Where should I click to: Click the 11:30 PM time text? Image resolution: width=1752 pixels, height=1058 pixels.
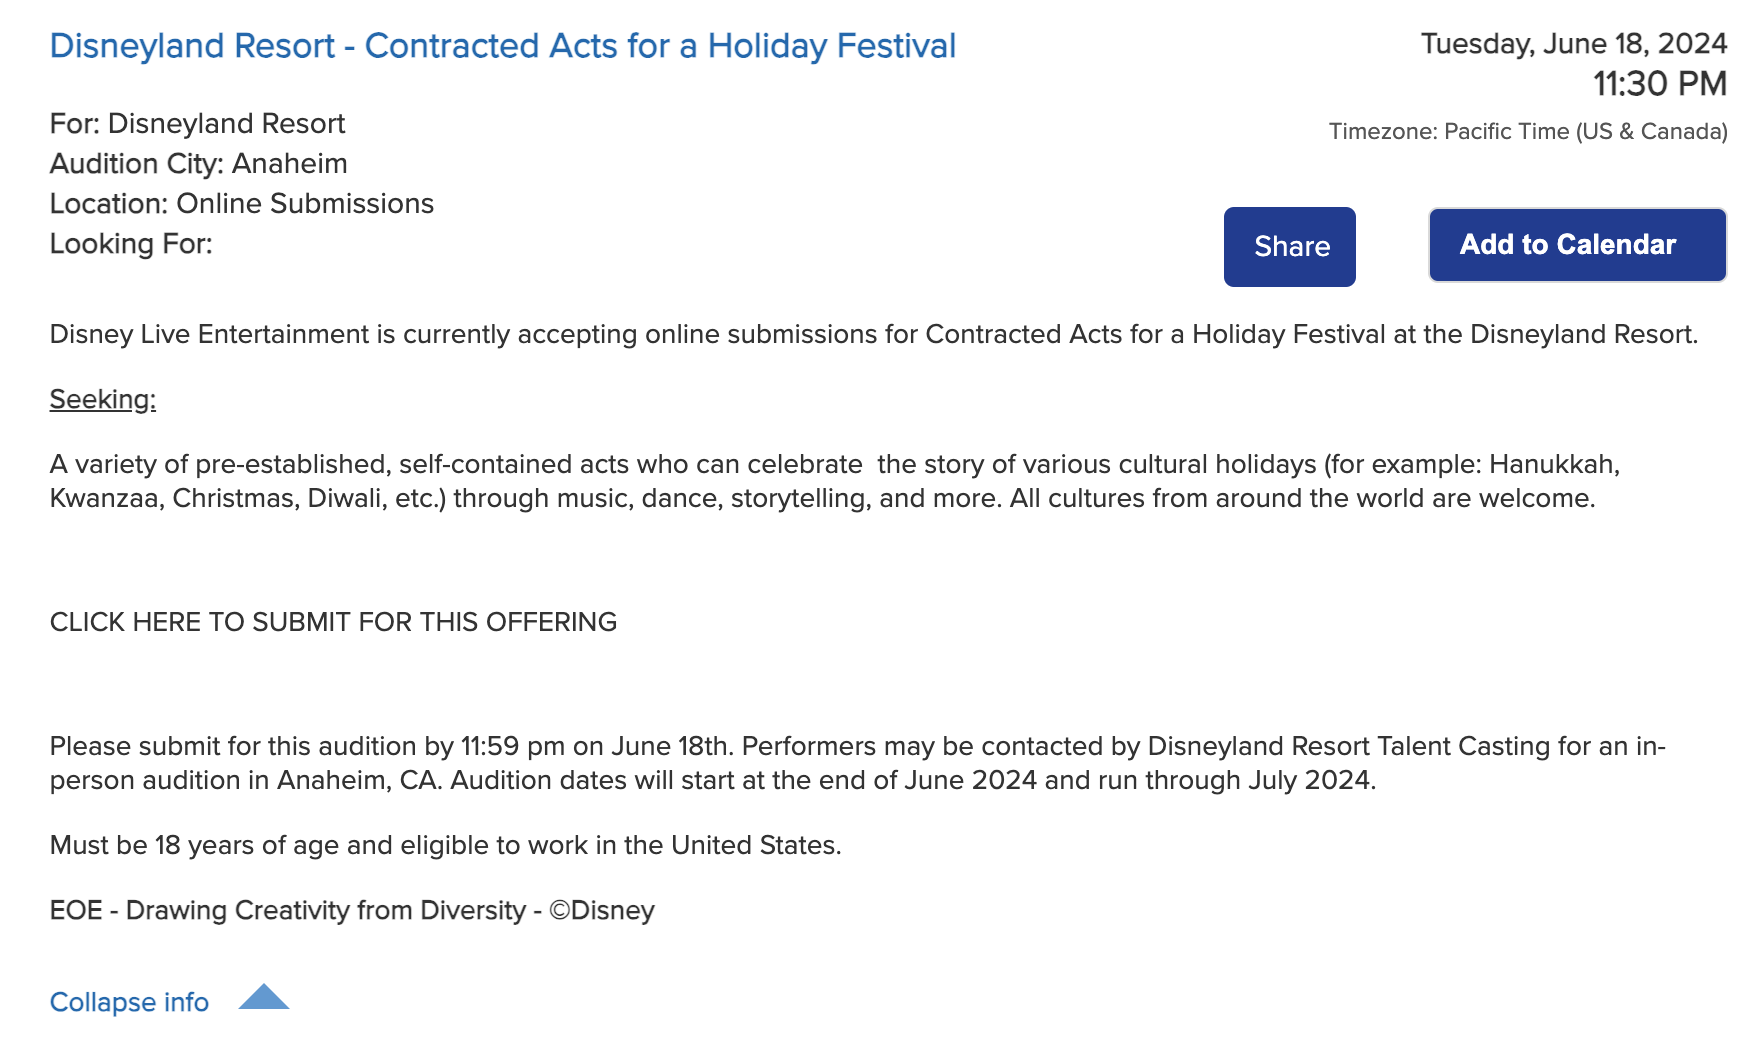click(x=1659, y=84)
